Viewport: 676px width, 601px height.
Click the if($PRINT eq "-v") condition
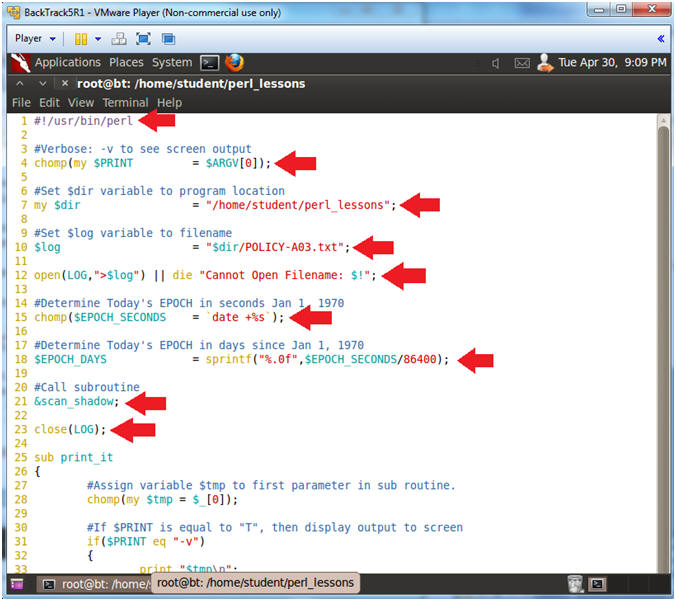click(x=146, y=542)
